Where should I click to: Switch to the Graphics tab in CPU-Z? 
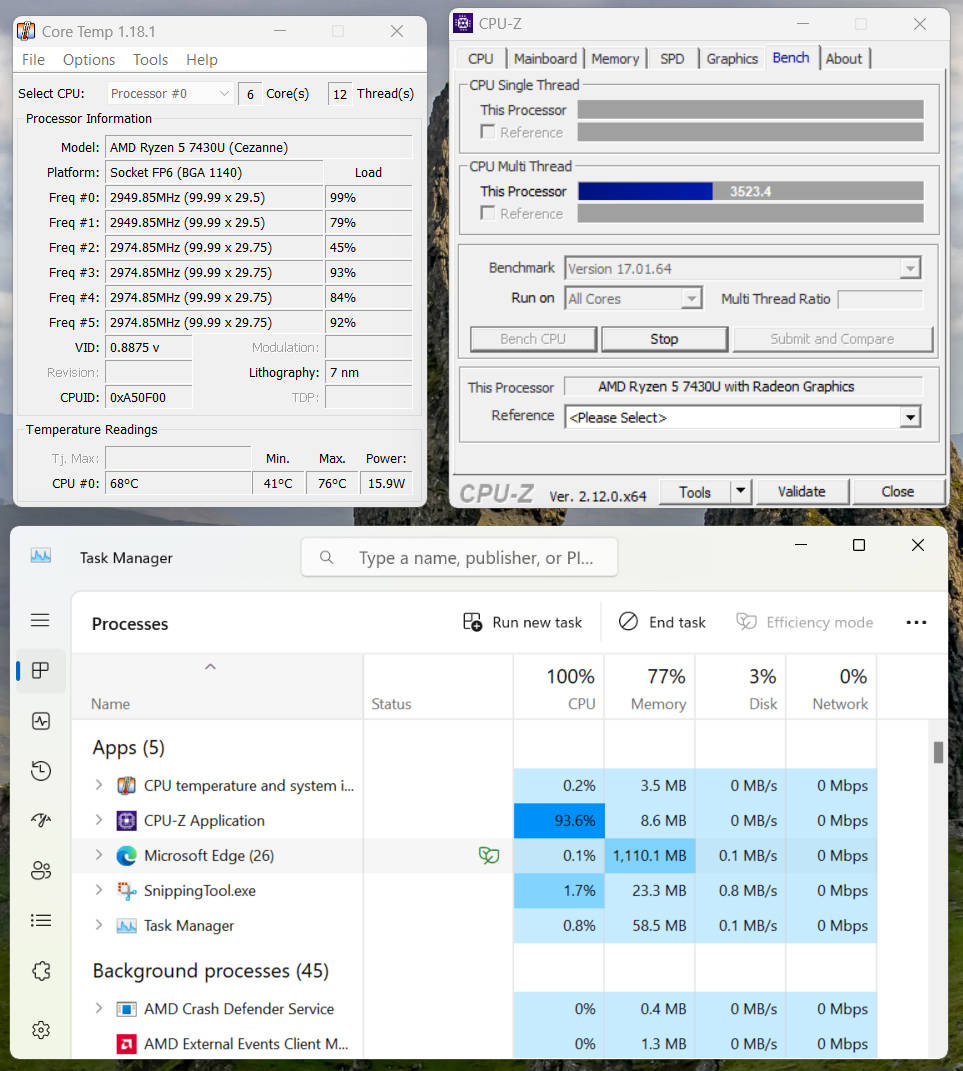point(732,59)
